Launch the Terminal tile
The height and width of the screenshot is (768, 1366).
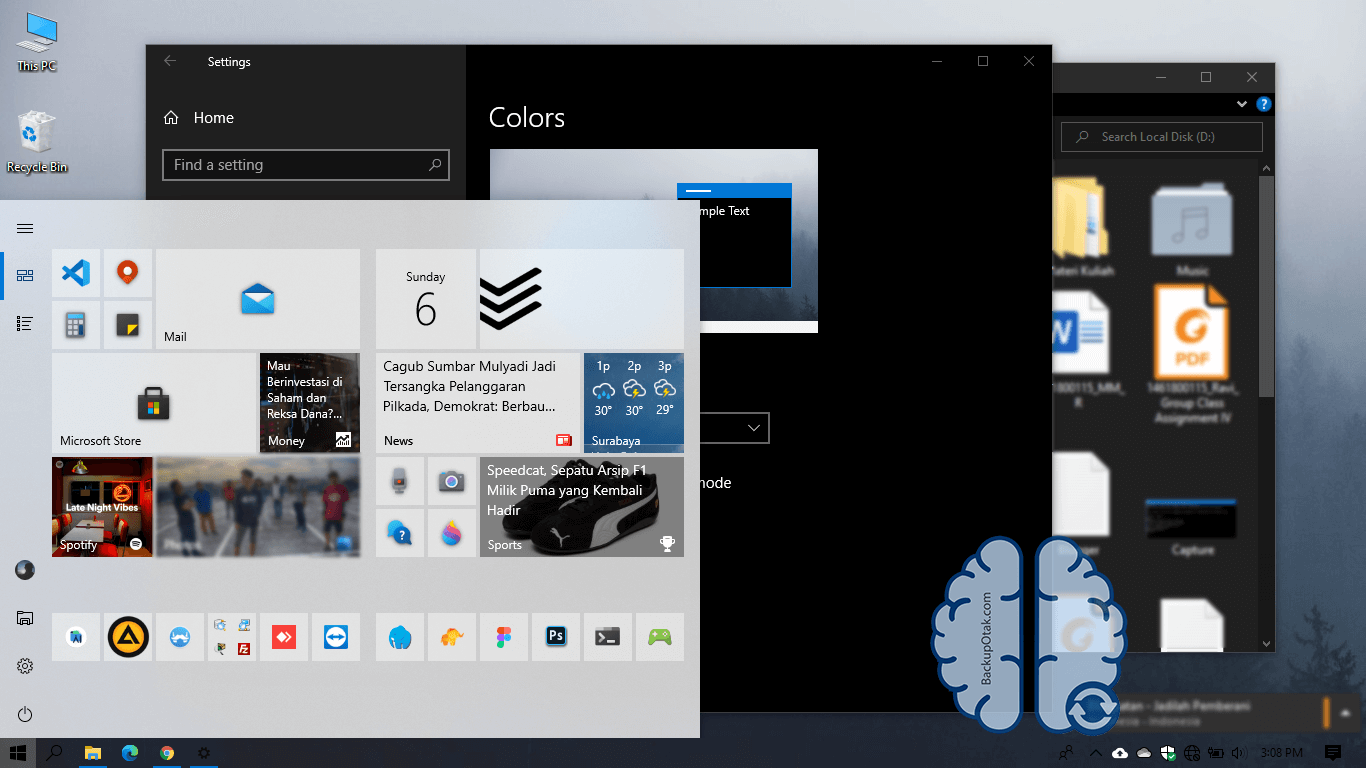[608, 637]
